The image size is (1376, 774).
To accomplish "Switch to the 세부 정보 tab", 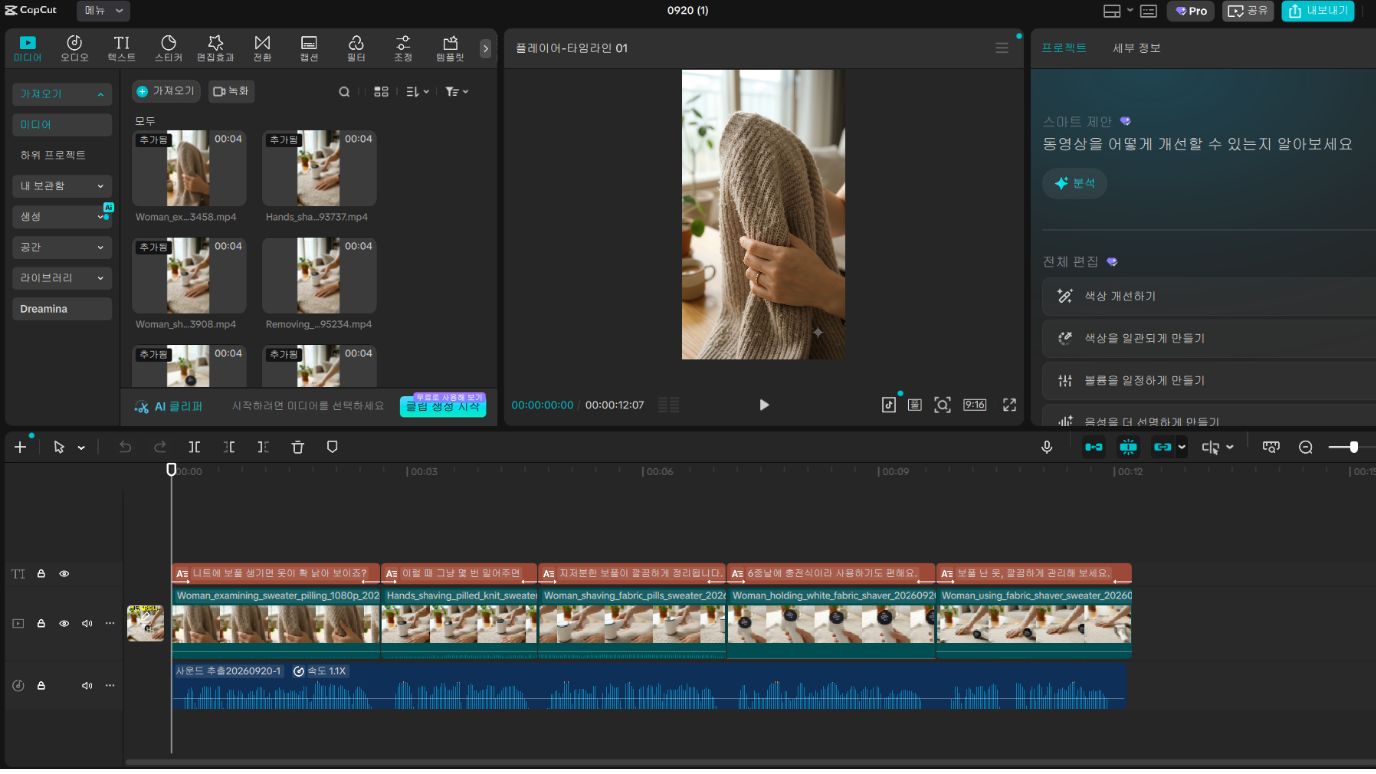I will [1137, 48].
